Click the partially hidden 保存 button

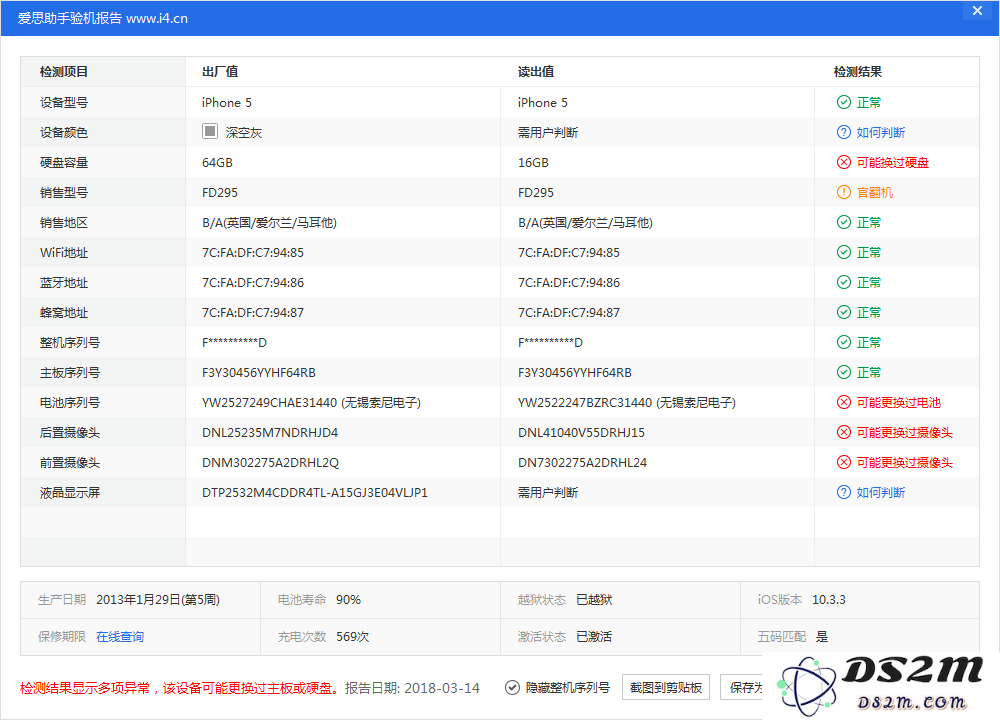[x=742, y=687]
